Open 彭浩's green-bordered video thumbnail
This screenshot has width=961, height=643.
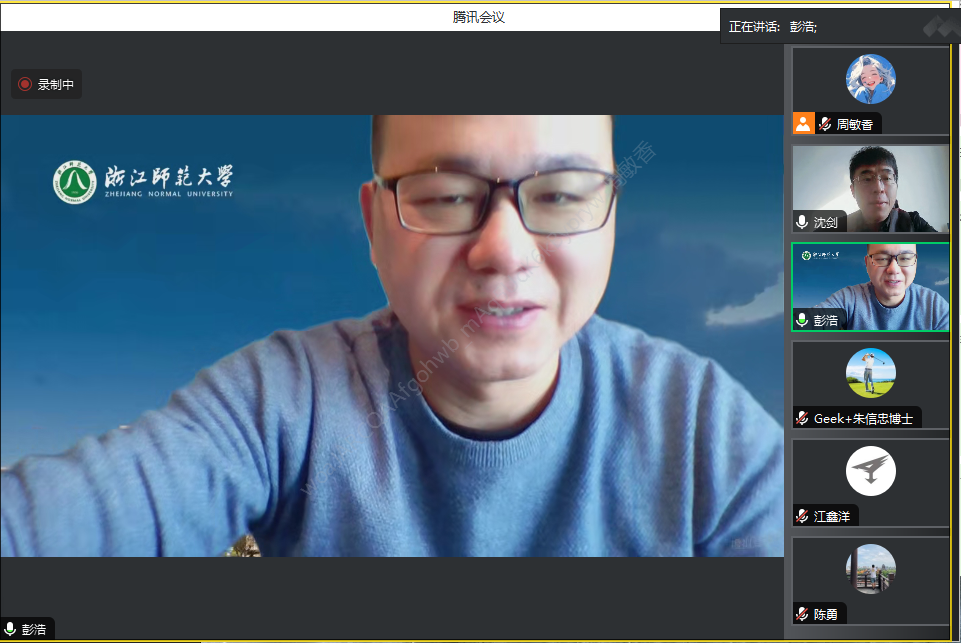(x=870, y=287)
